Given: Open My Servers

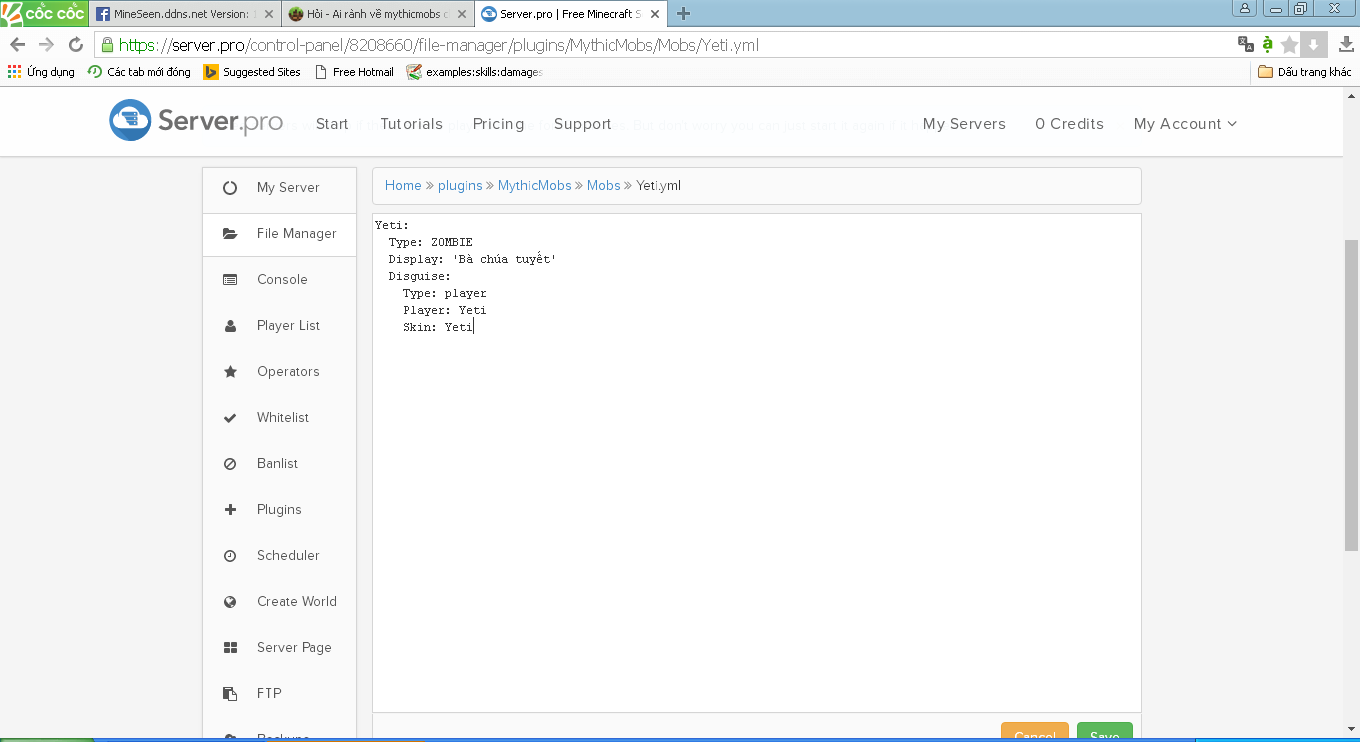Looking at the screenshot, I should point(964,124).
